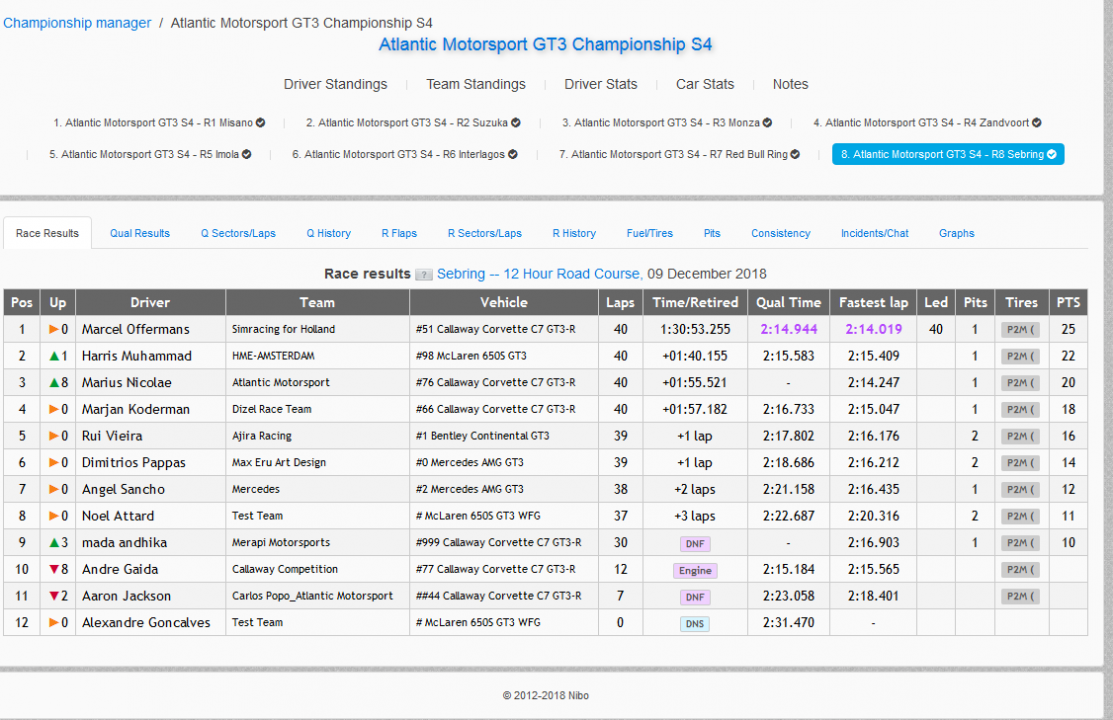Click the help icon beside Race results heading

pos(424,274)
